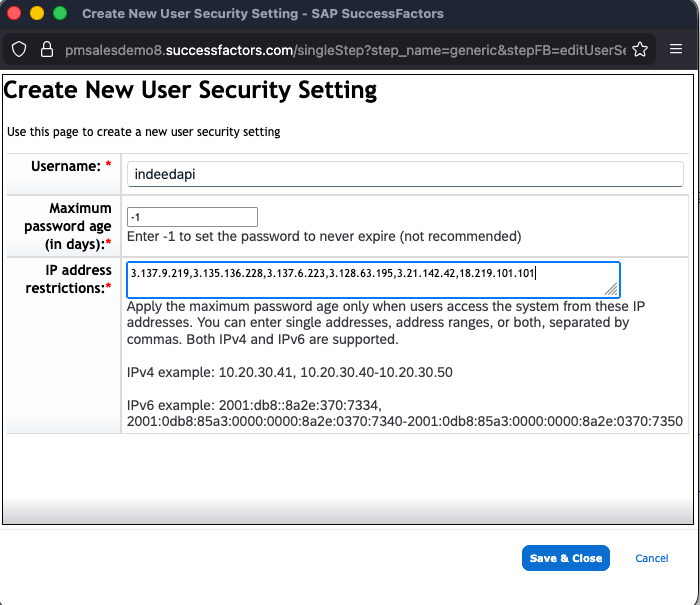Viewport: 700px width, 605px height.
Task: Click the 'IPv4 example' text line
Action: tap(290, 372)
